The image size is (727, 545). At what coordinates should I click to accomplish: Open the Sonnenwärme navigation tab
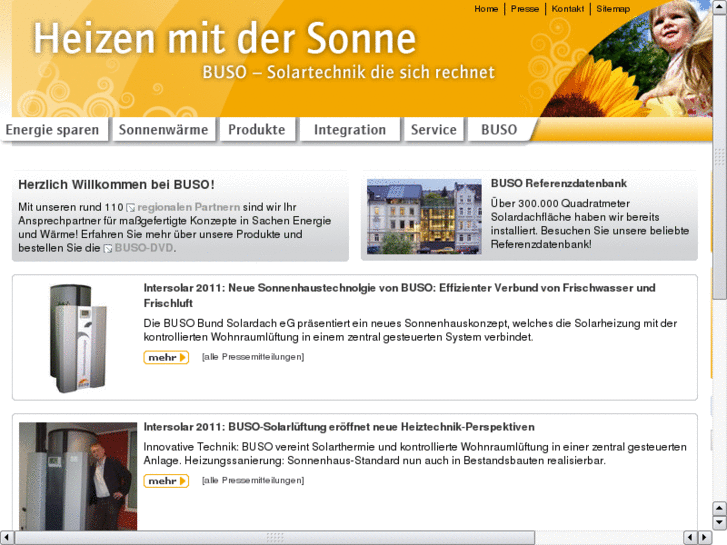[x=164, y=129]
